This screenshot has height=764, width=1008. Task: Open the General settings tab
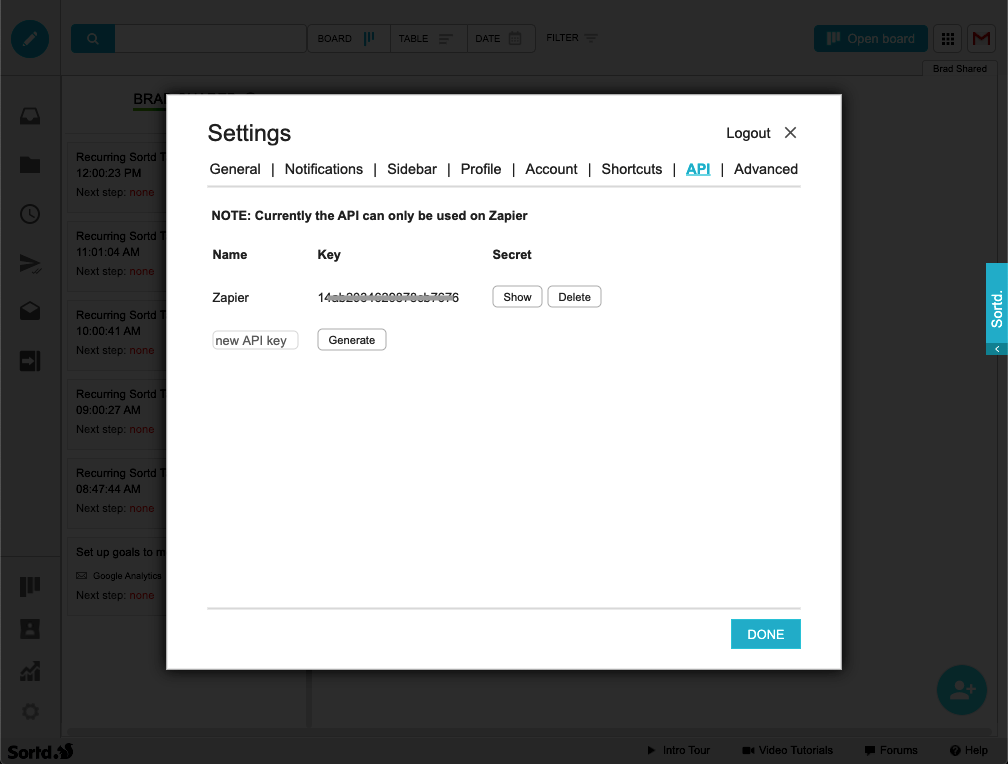click(235, 169)
